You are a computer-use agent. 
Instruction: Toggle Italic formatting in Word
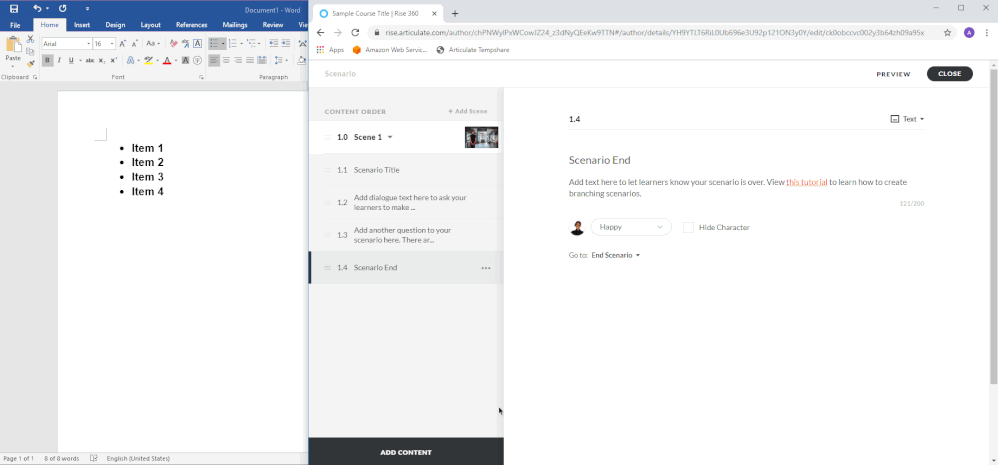[59, 60]
